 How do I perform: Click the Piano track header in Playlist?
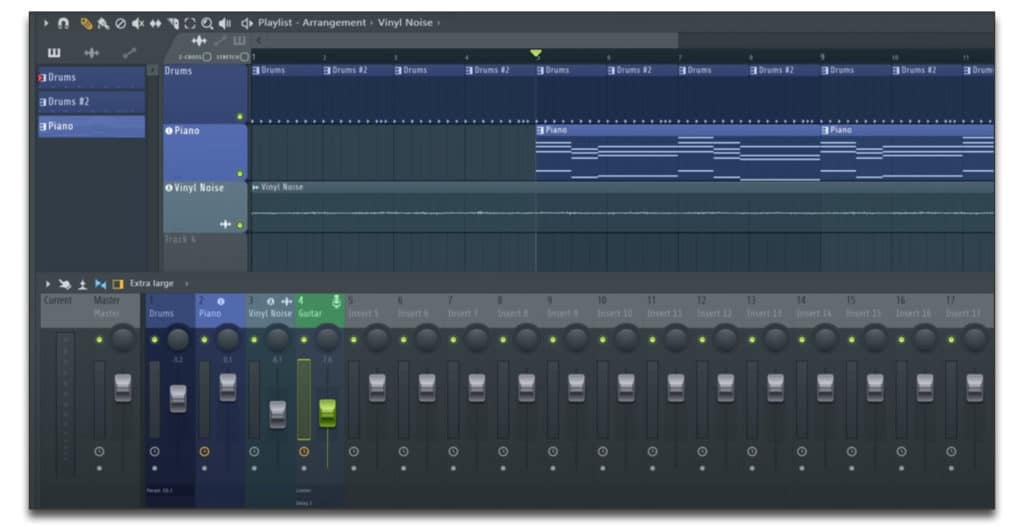click(x=204, y=152)
